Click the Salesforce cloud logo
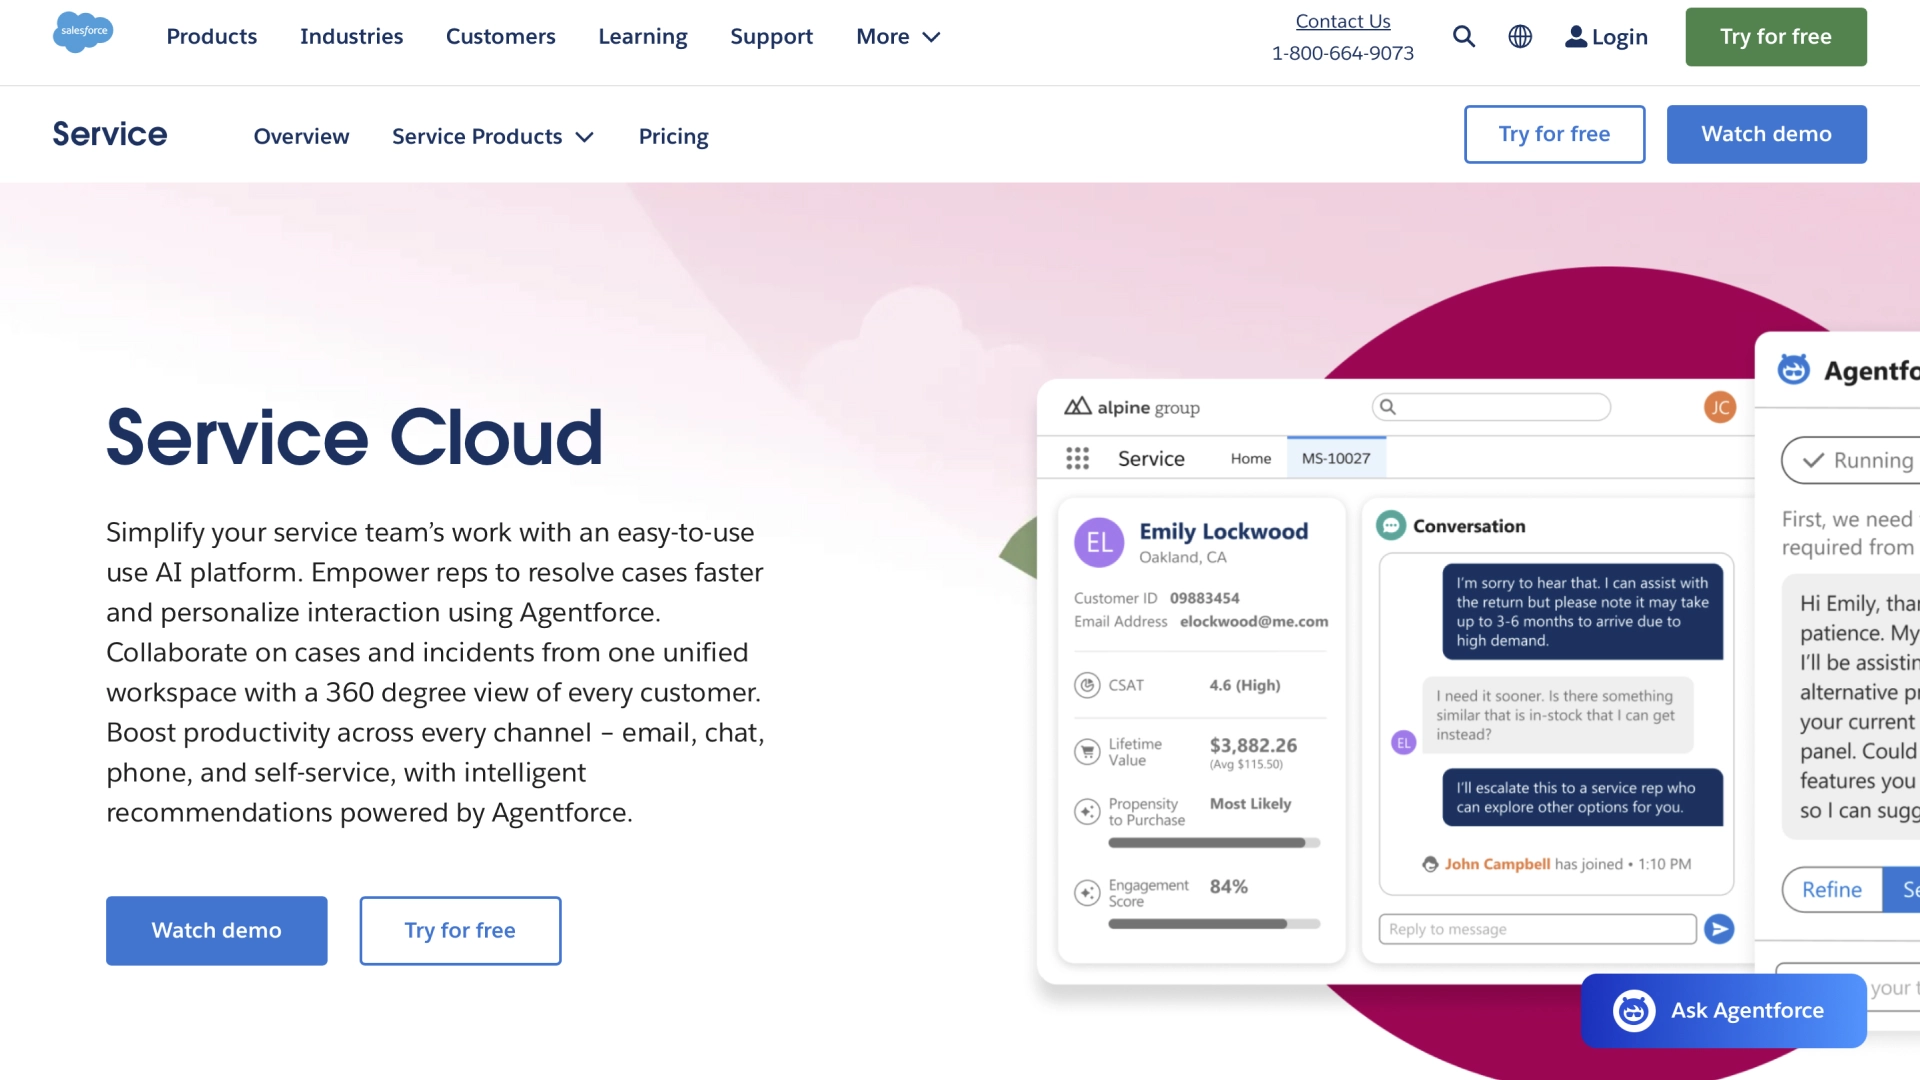The image size is (1920, 1080). [x=82, y=34]
